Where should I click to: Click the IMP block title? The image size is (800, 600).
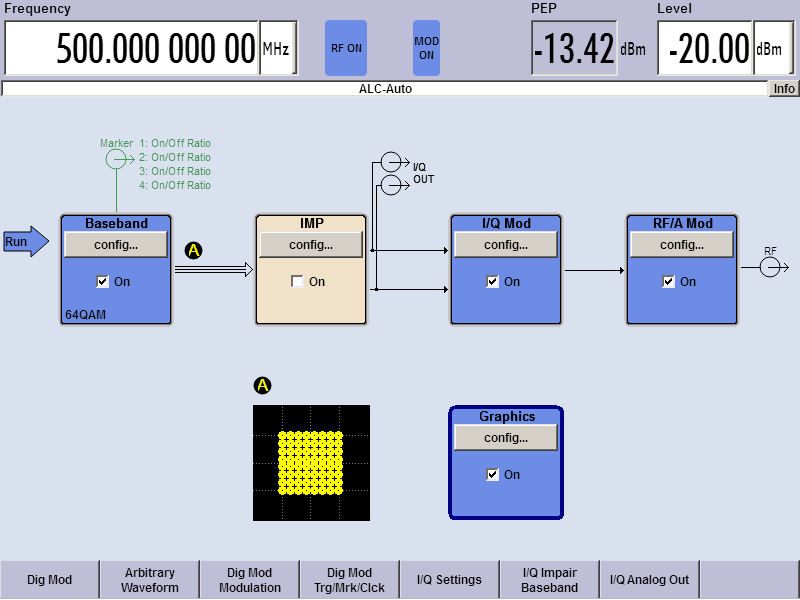[311, 223]
